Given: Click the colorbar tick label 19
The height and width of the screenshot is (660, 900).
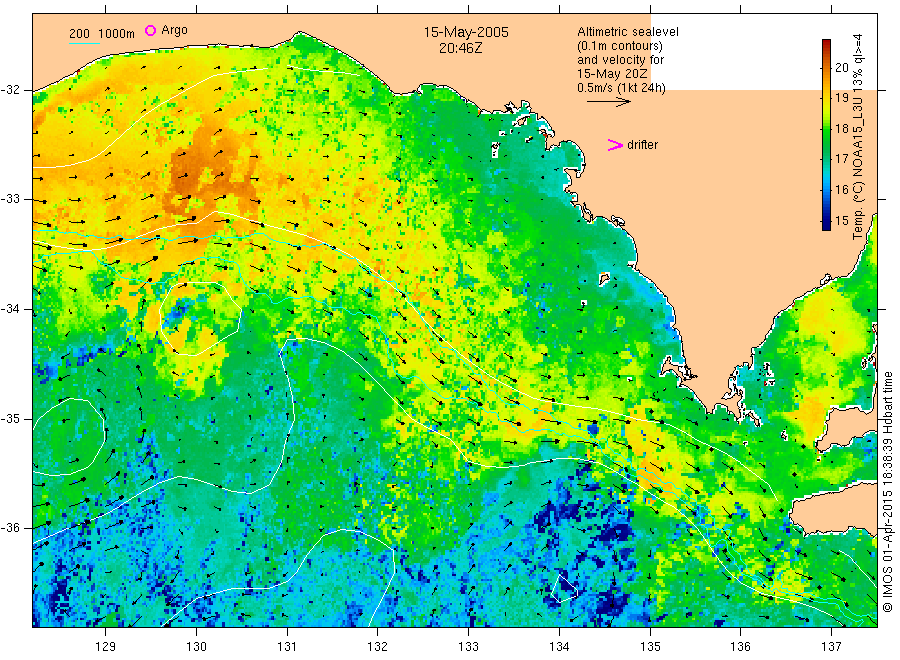Looking at the screenshot, I should click(841, 98).
